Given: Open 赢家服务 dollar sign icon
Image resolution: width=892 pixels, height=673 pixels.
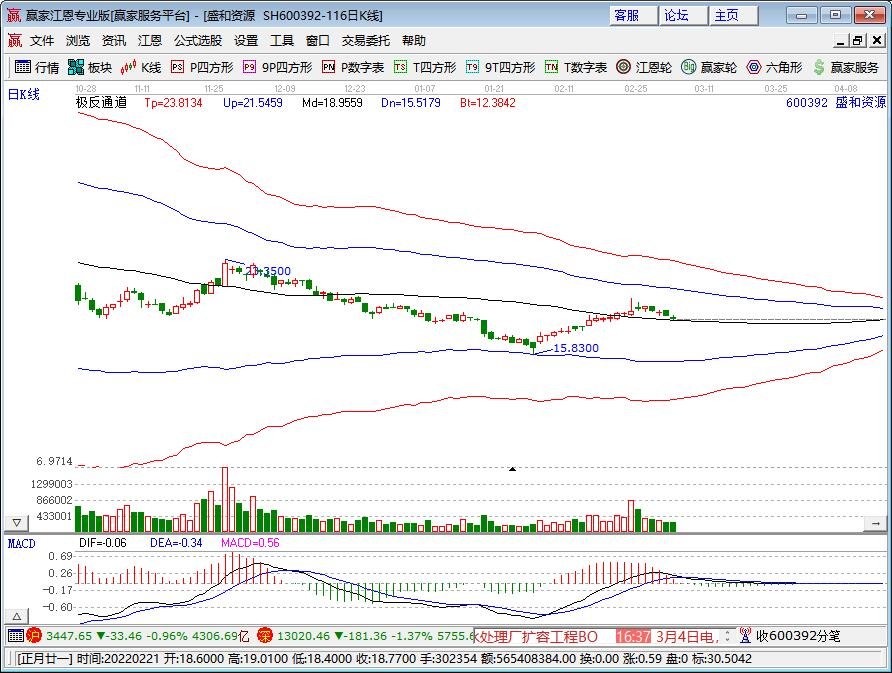Looking at the screenshot, I should 845,67.
